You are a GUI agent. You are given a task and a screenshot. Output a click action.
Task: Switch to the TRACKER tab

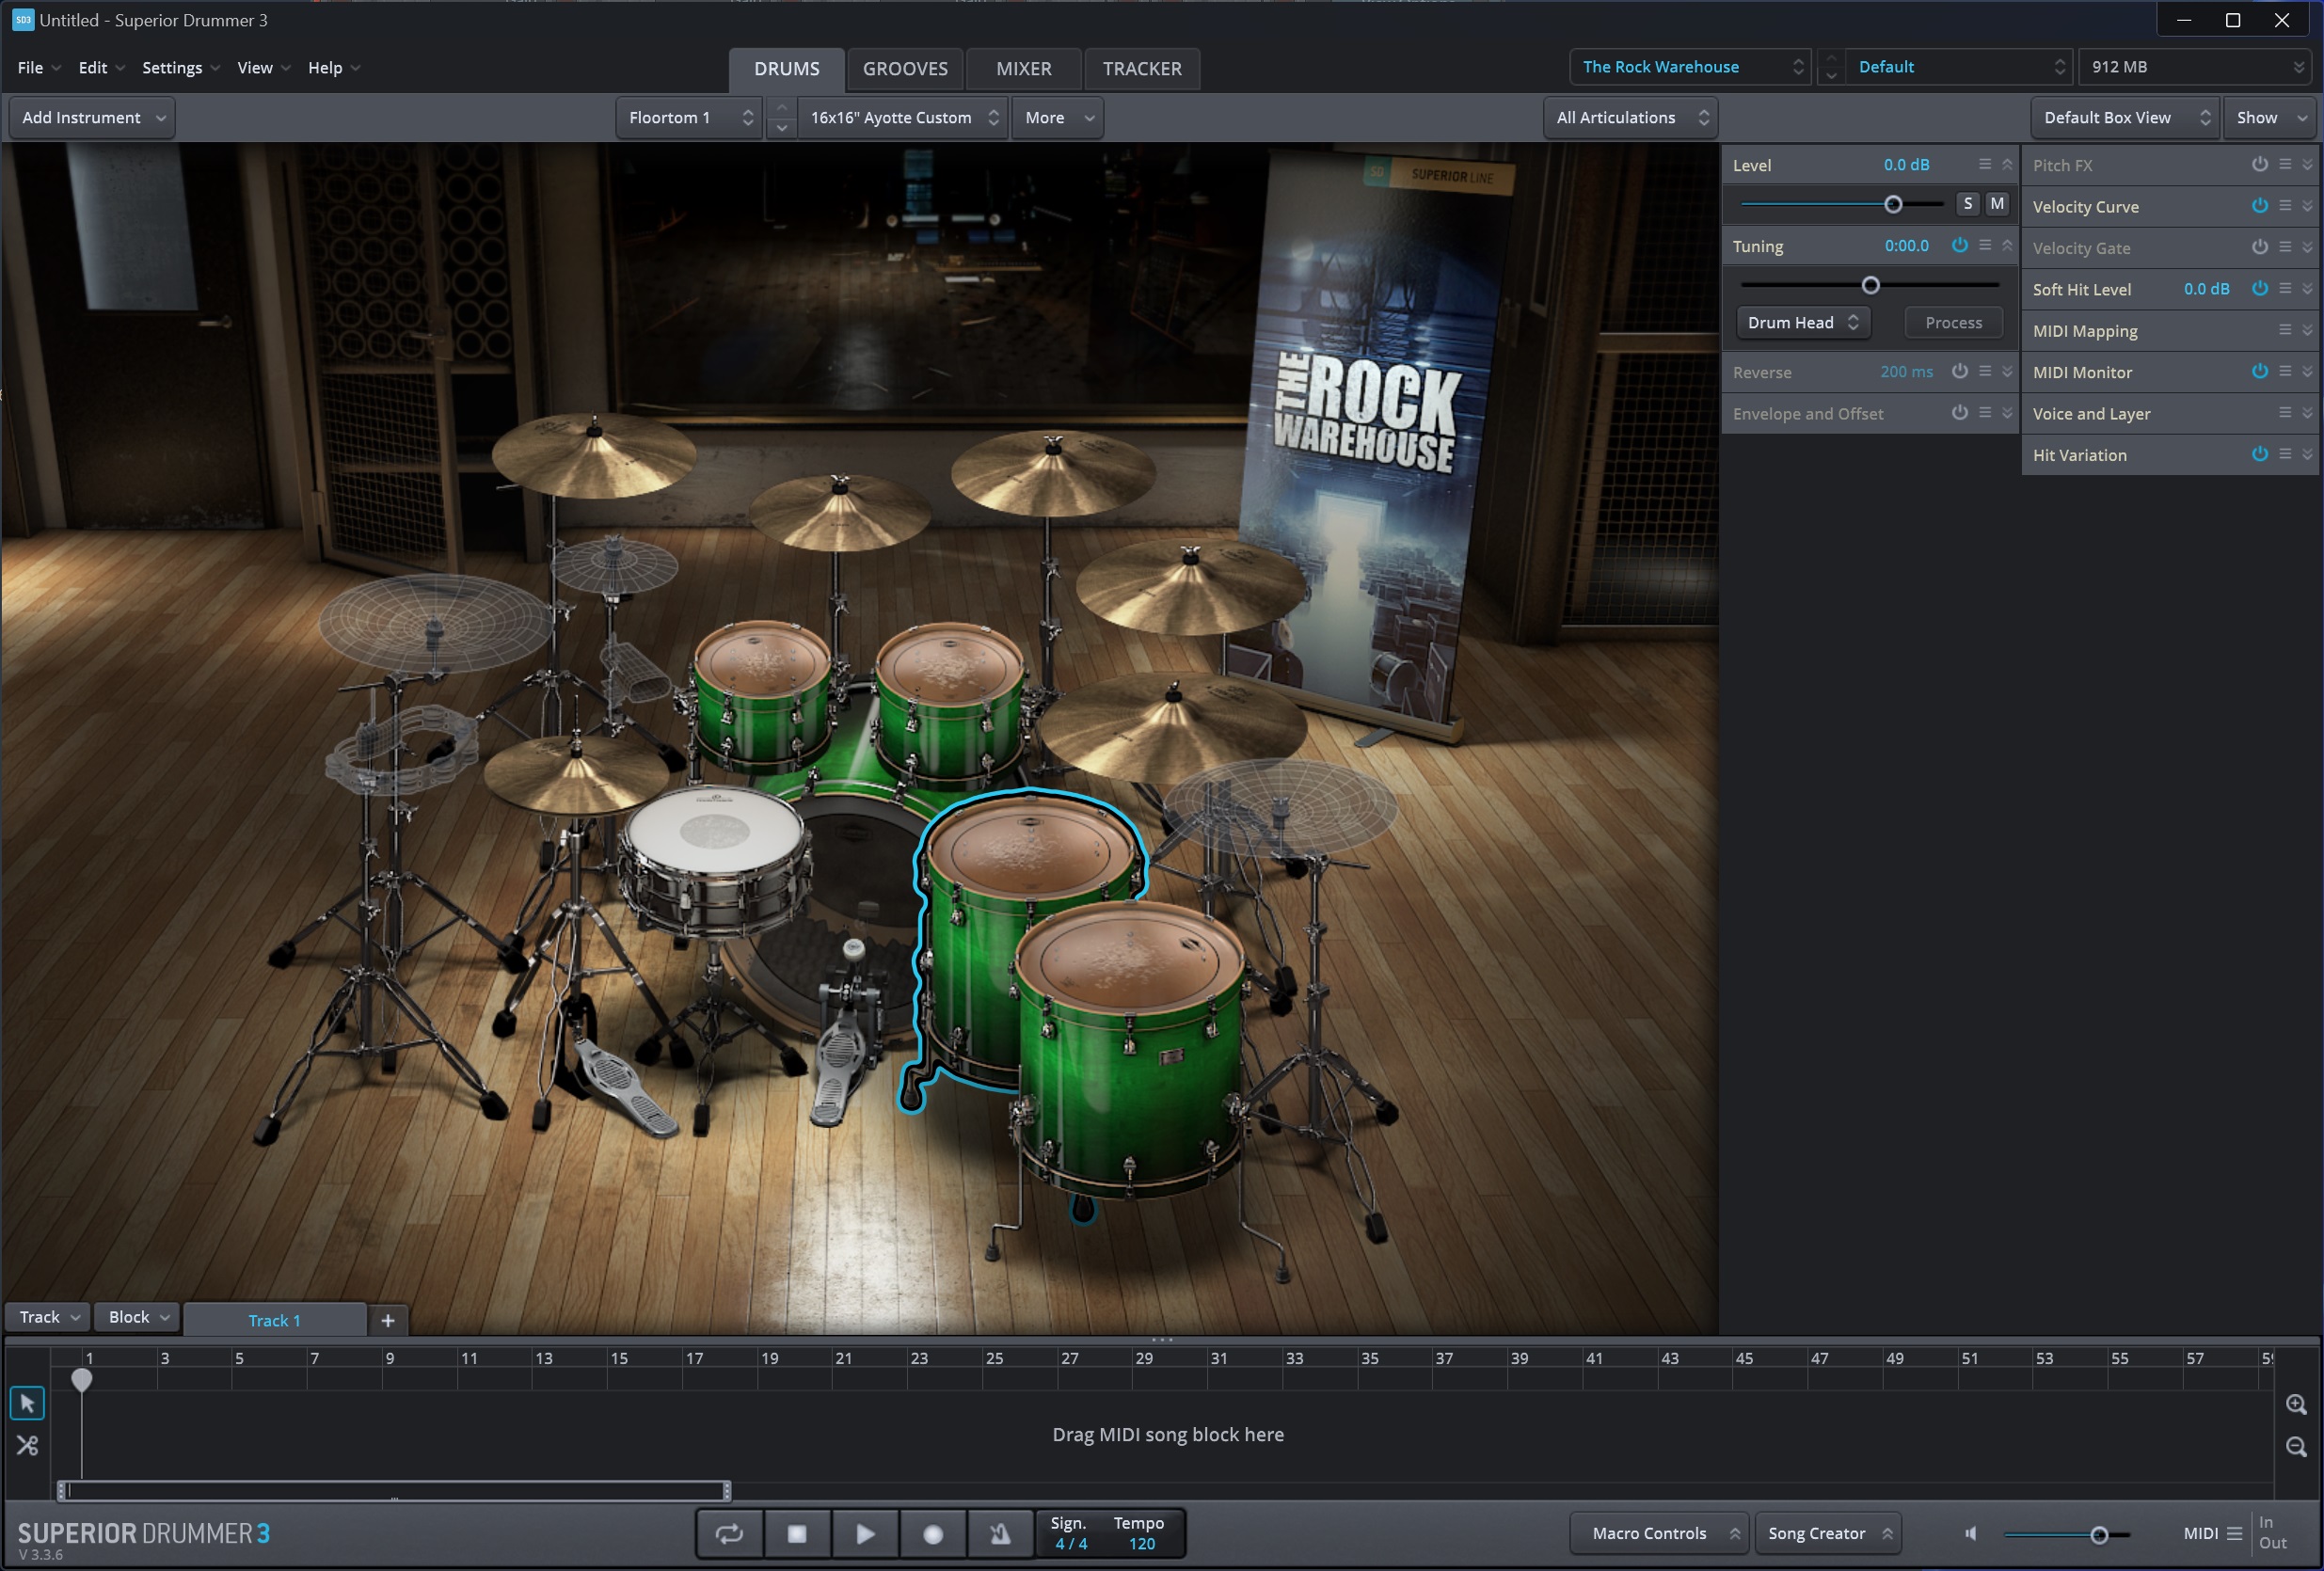1142,69
